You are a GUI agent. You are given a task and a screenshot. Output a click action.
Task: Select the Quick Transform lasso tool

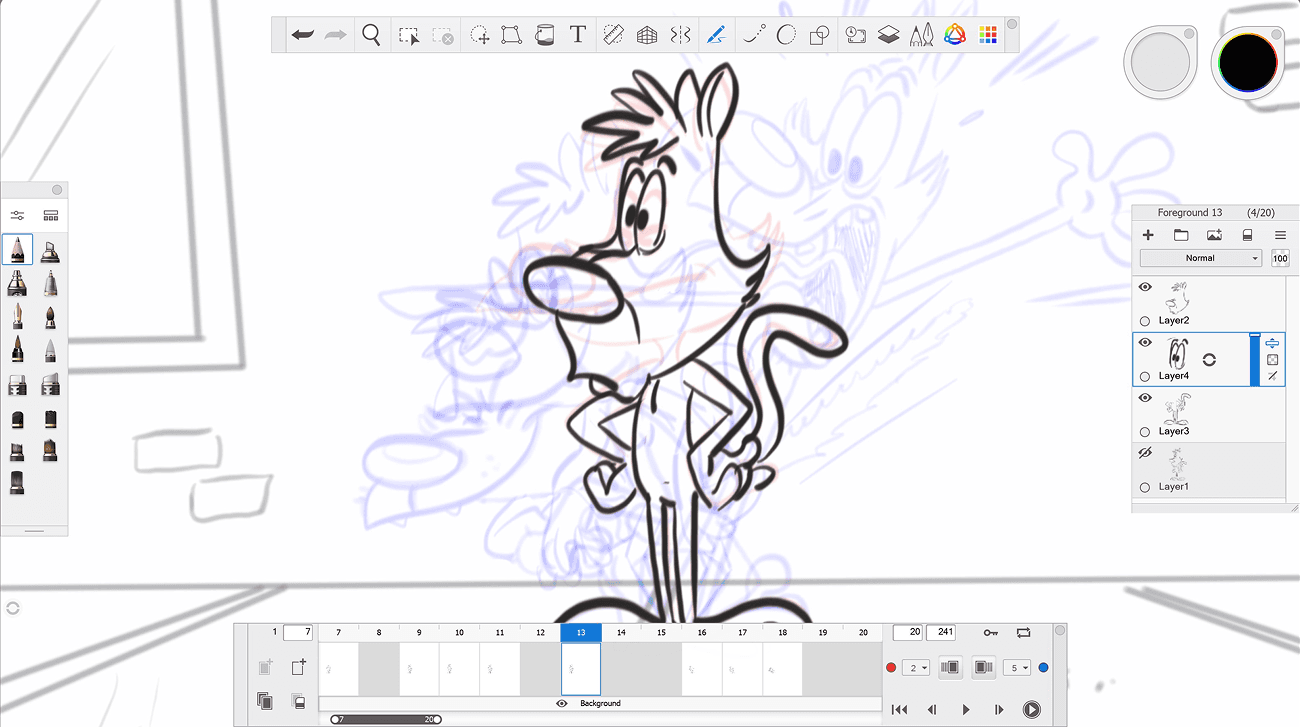coord(480,36)
